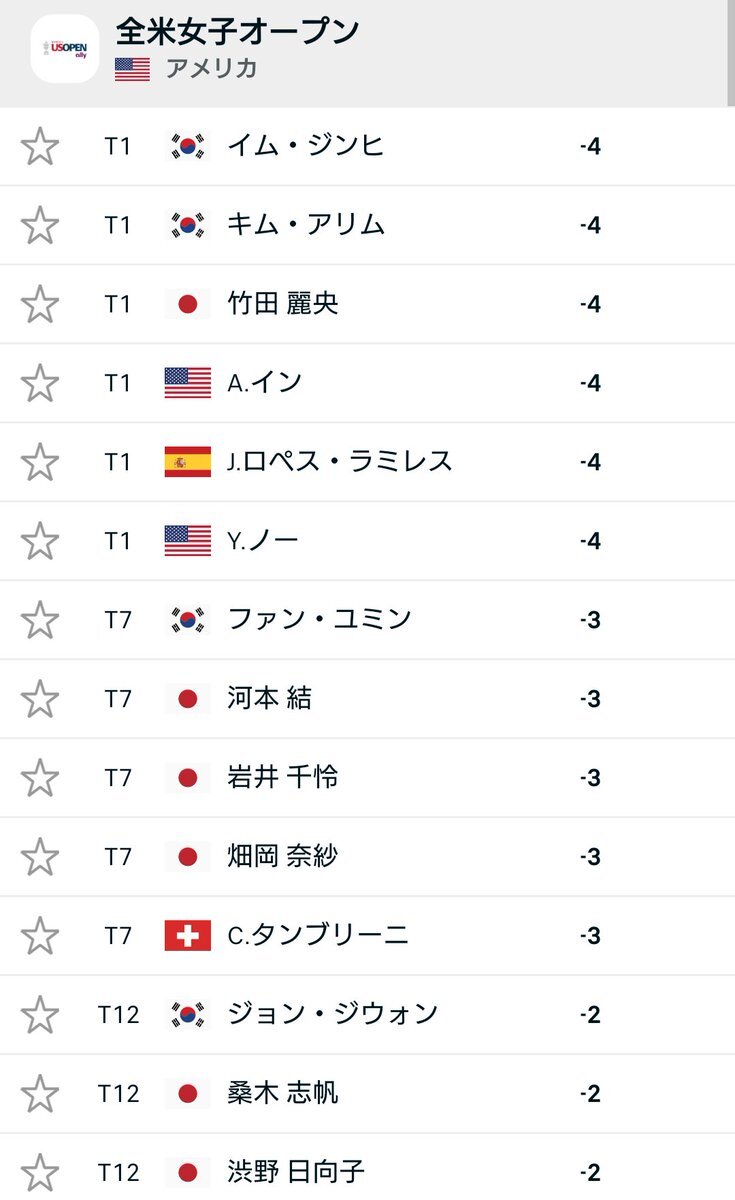Click Switzerland flag beside C.タンブリーニ
The width and height of the screenshot is (735, 1200).
[188, 936]
